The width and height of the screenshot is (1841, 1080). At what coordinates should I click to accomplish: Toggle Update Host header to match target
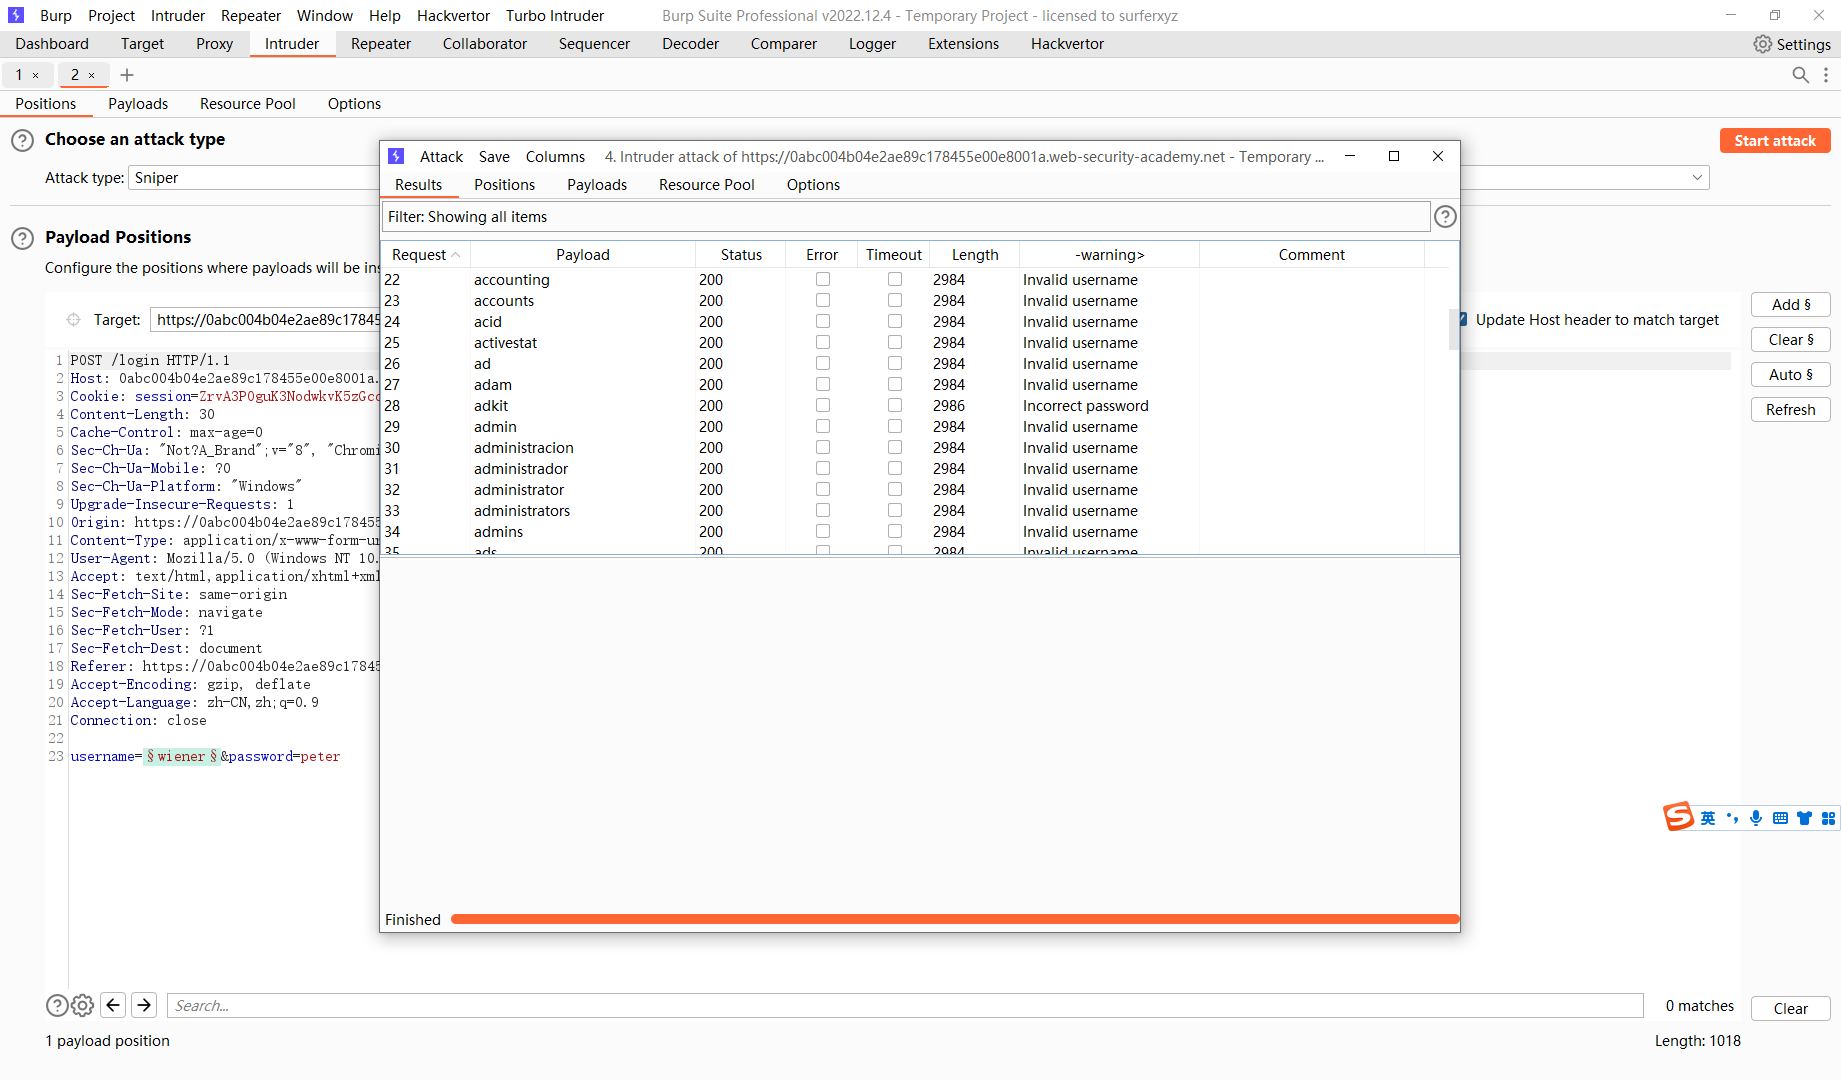pyautogui.click(x=1461, y=320)
